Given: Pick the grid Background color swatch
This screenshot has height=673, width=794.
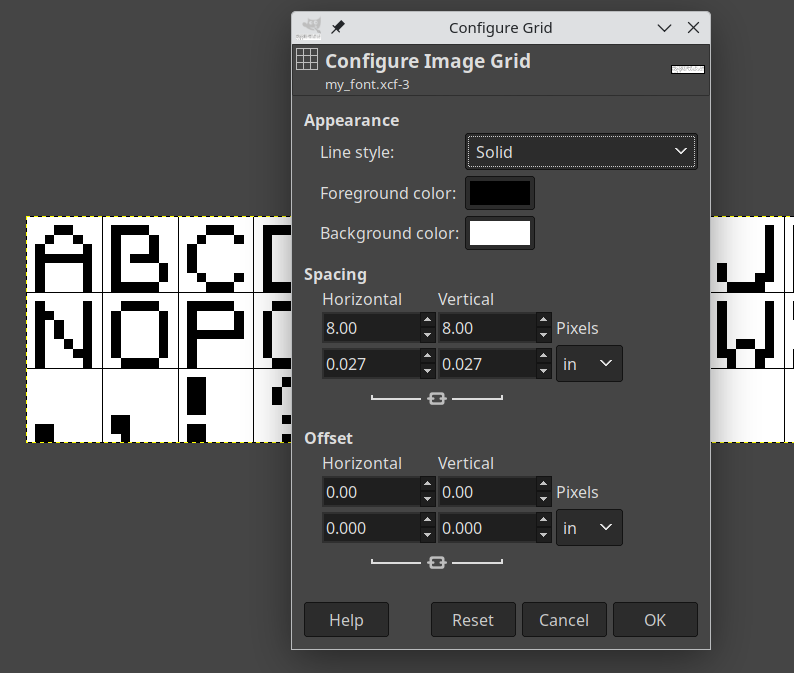Looking at the screenshot, I should click(x=500, y=233).
